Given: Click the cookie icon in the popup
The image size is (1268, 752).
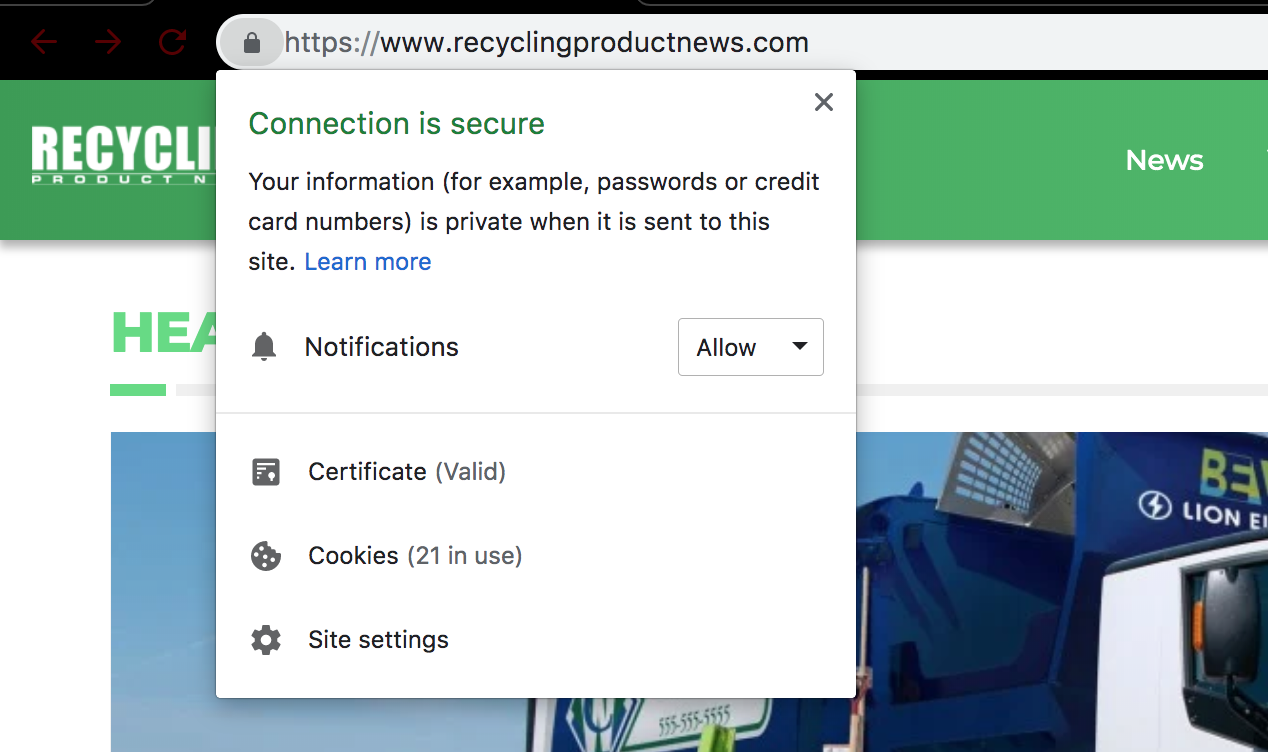Looking at the screenshot, I should pos(265,556).
